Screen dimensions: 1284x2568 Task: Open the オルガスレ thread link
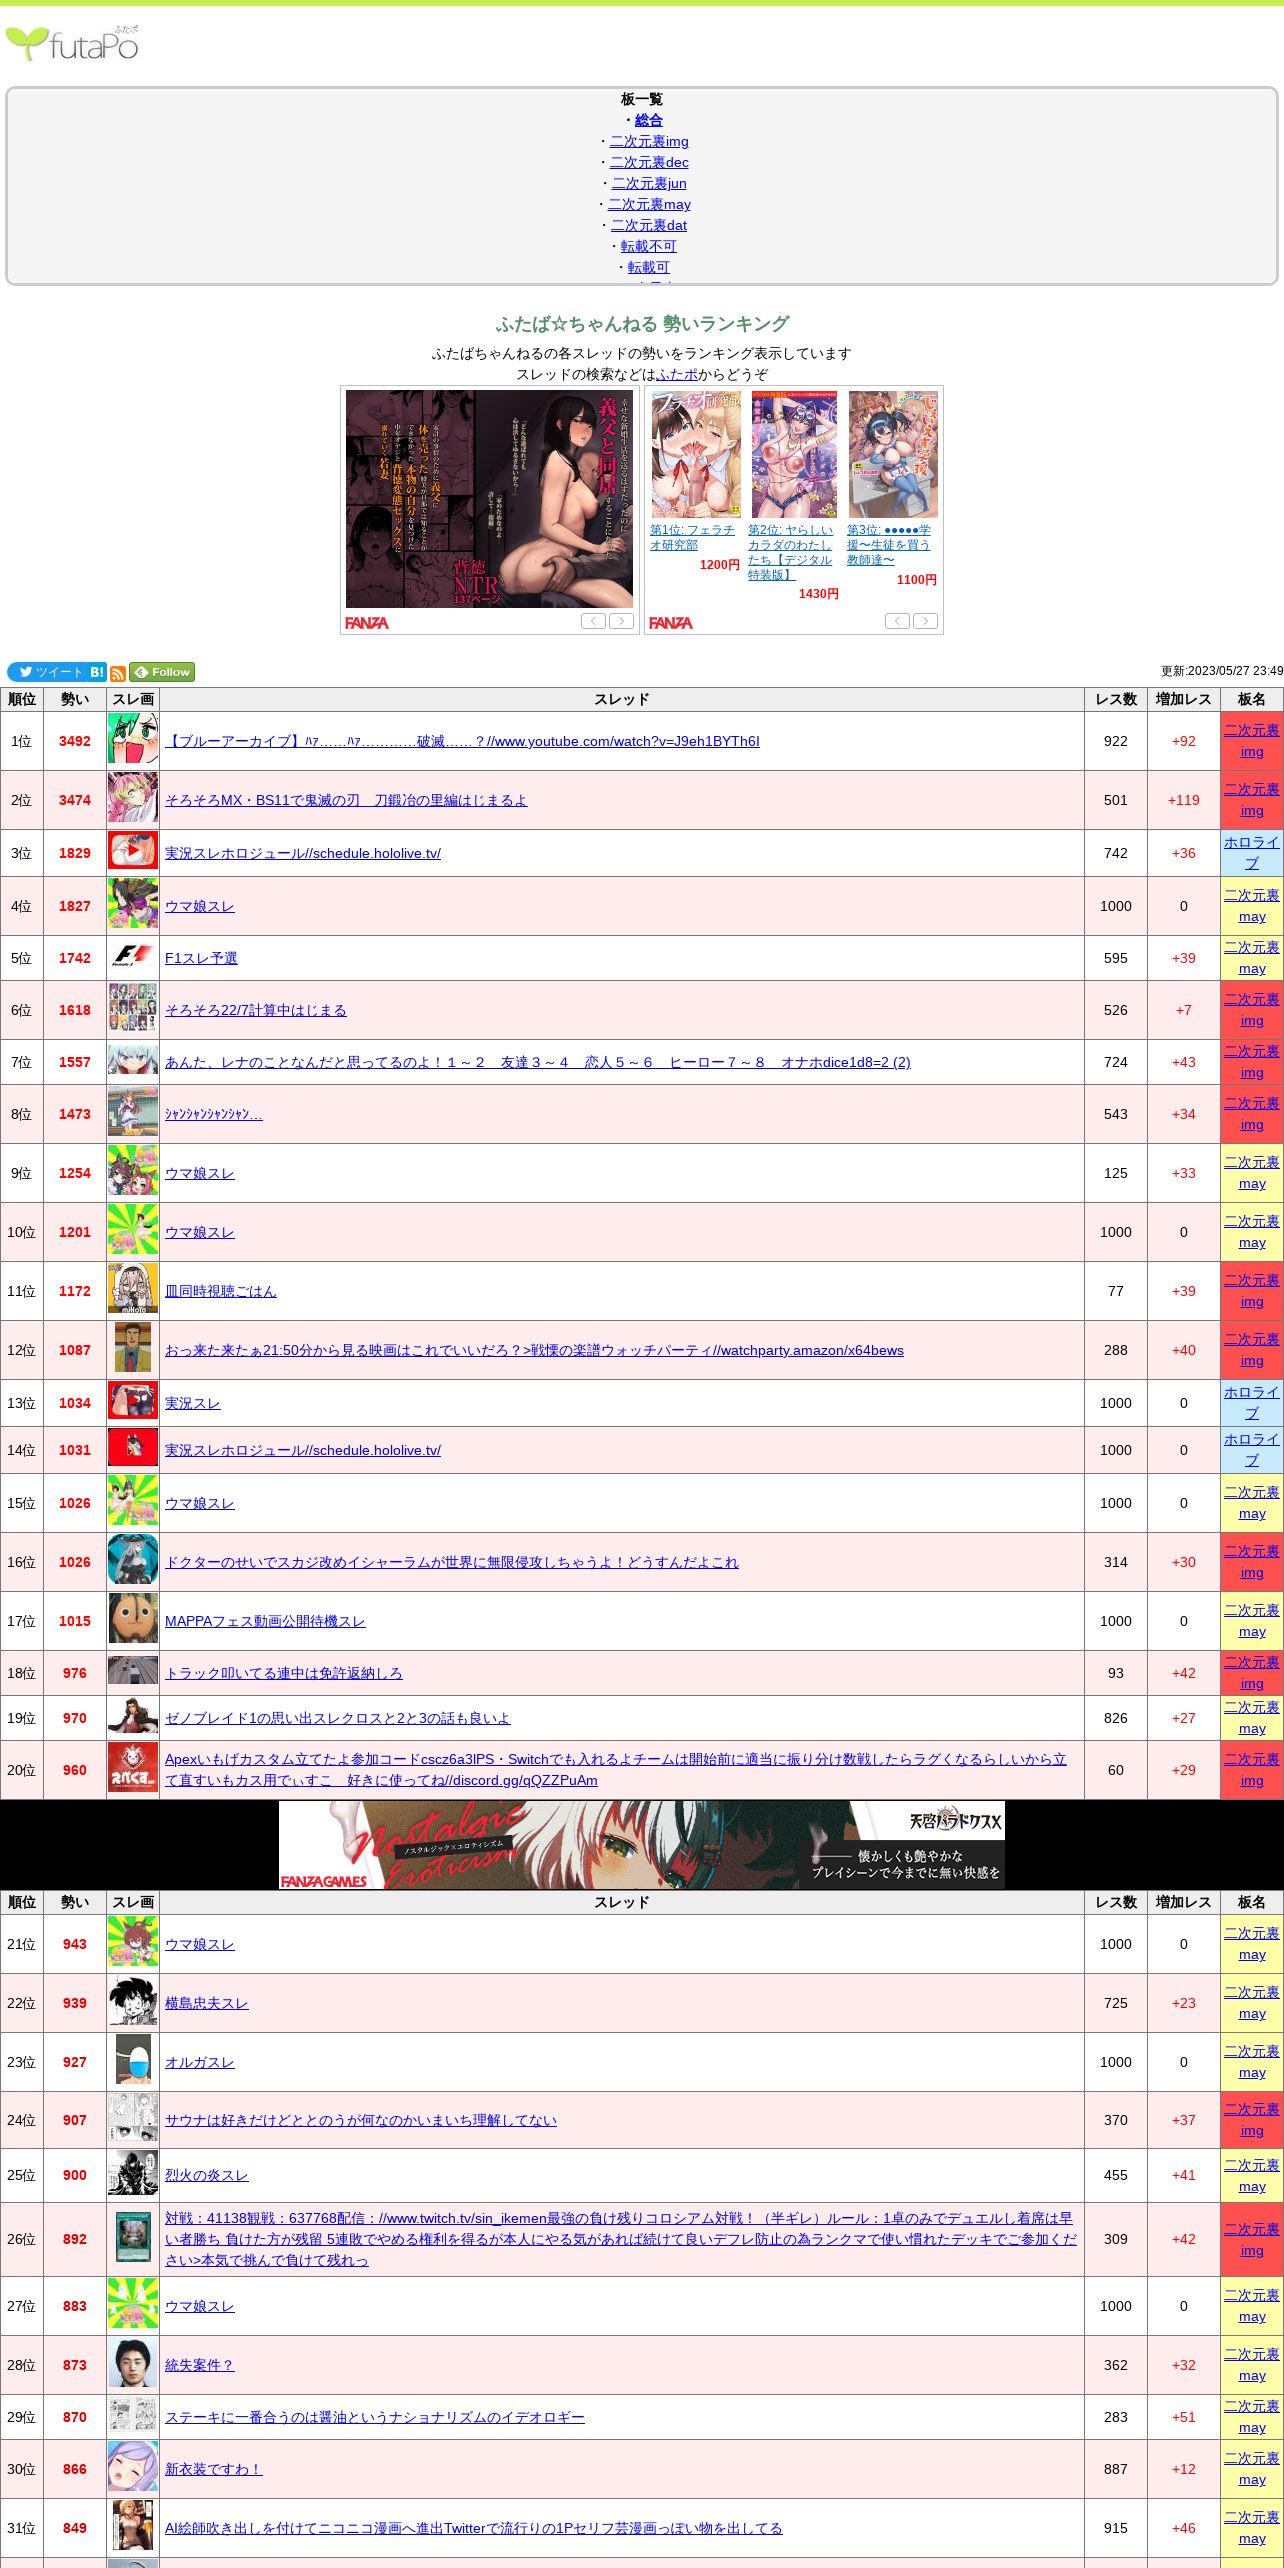200,2062
